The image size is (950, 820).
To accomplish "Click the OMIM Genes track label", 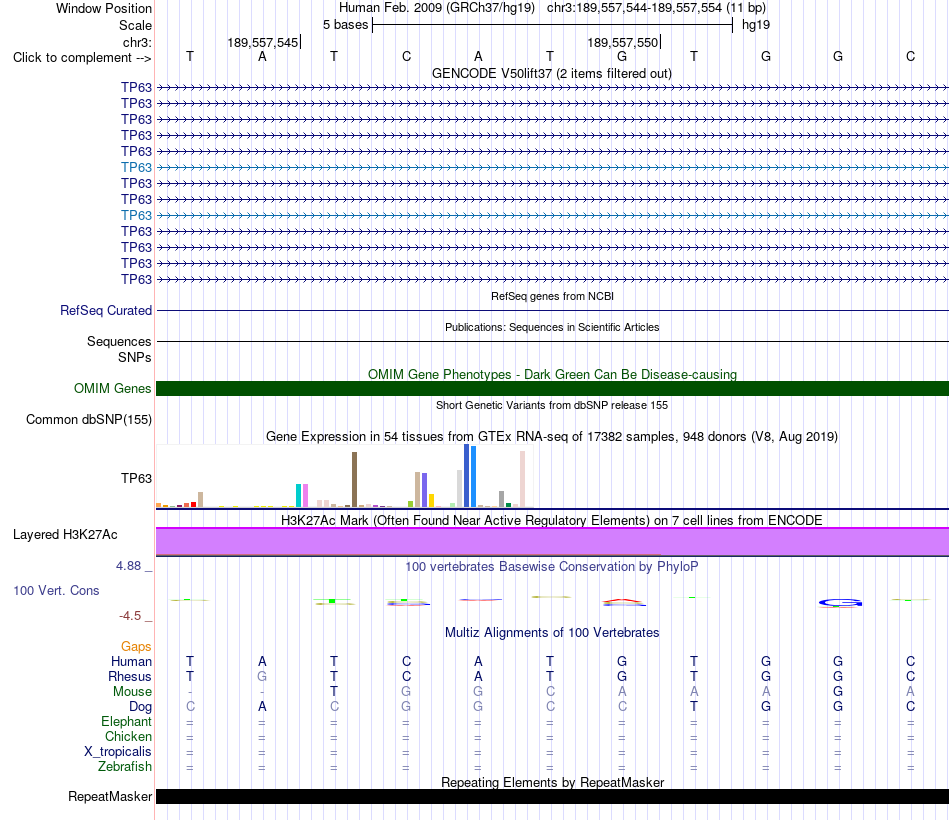I will point(112,388).
